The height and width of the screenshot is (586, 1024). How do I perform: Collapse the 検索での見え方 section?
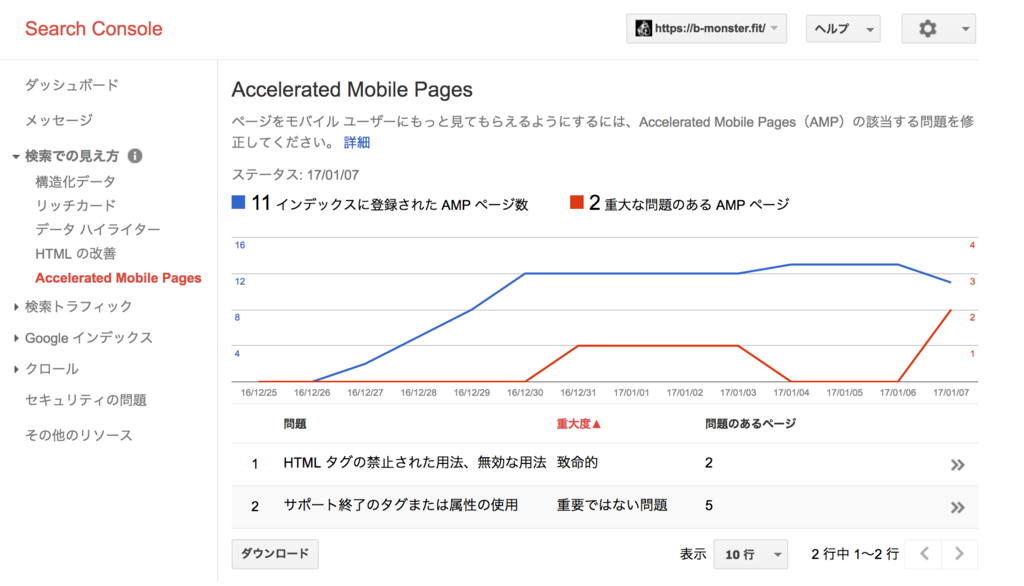[x=16, y=157]
